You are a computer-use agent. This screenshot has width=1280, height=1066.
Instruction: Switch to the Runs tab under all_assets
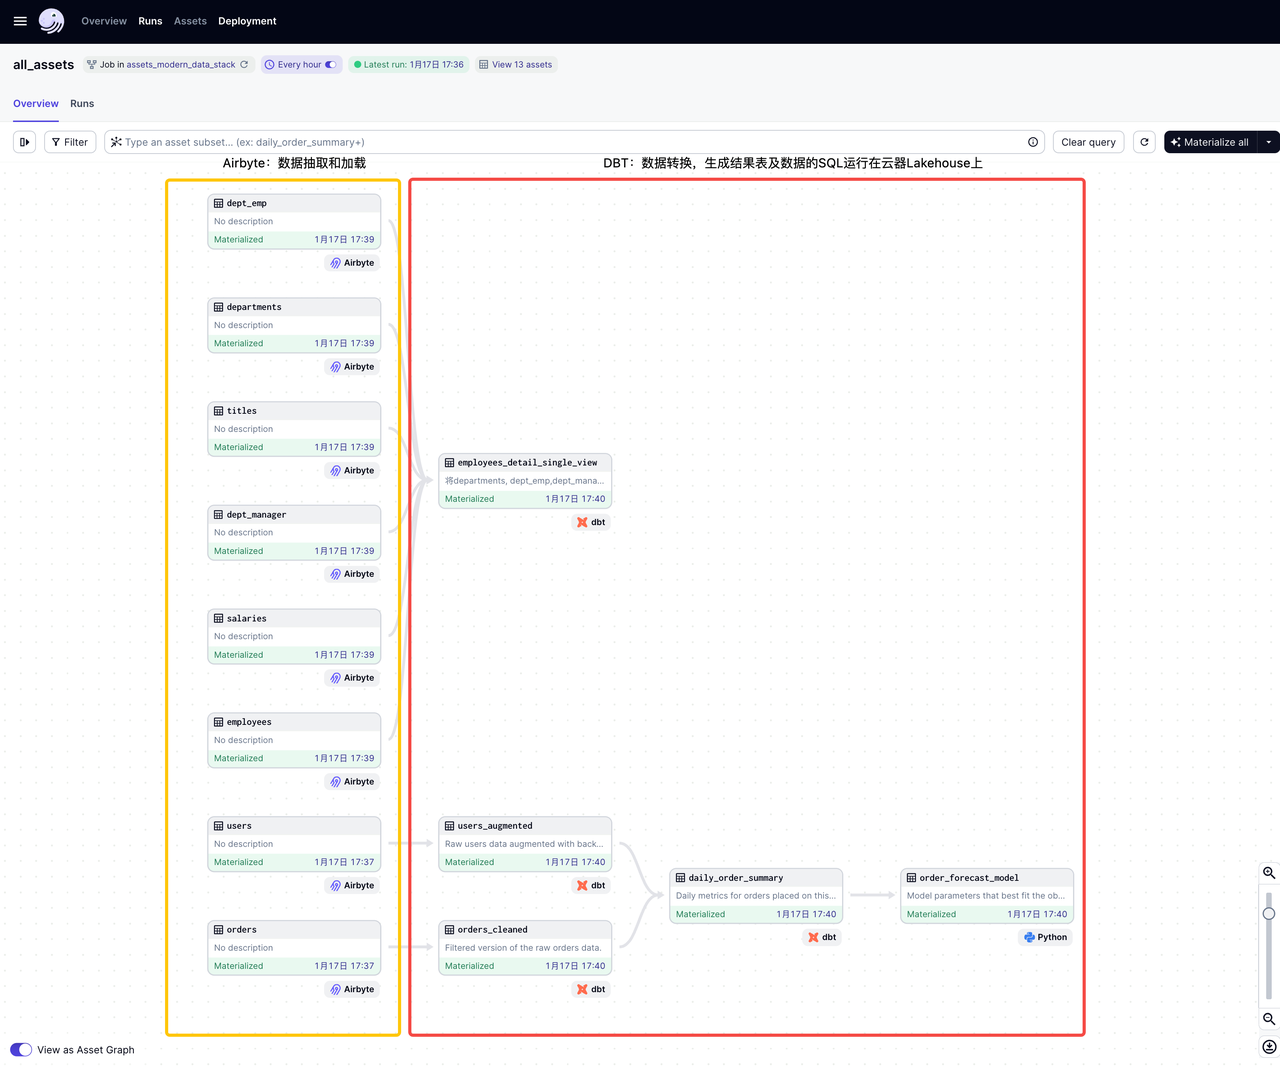pos(82,104)
